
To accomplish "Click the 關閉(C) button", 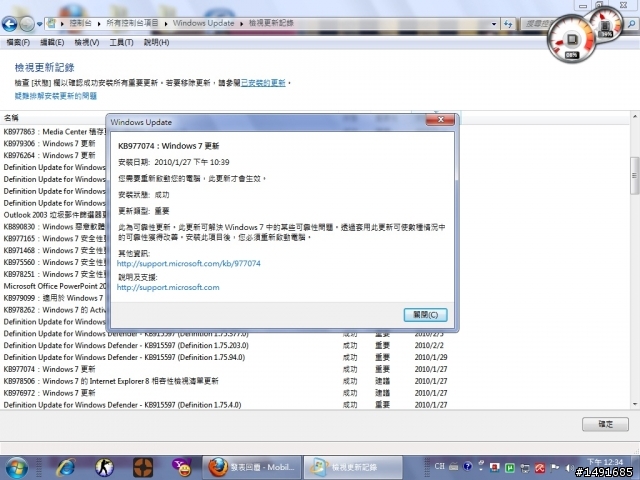I will point(425,315).
